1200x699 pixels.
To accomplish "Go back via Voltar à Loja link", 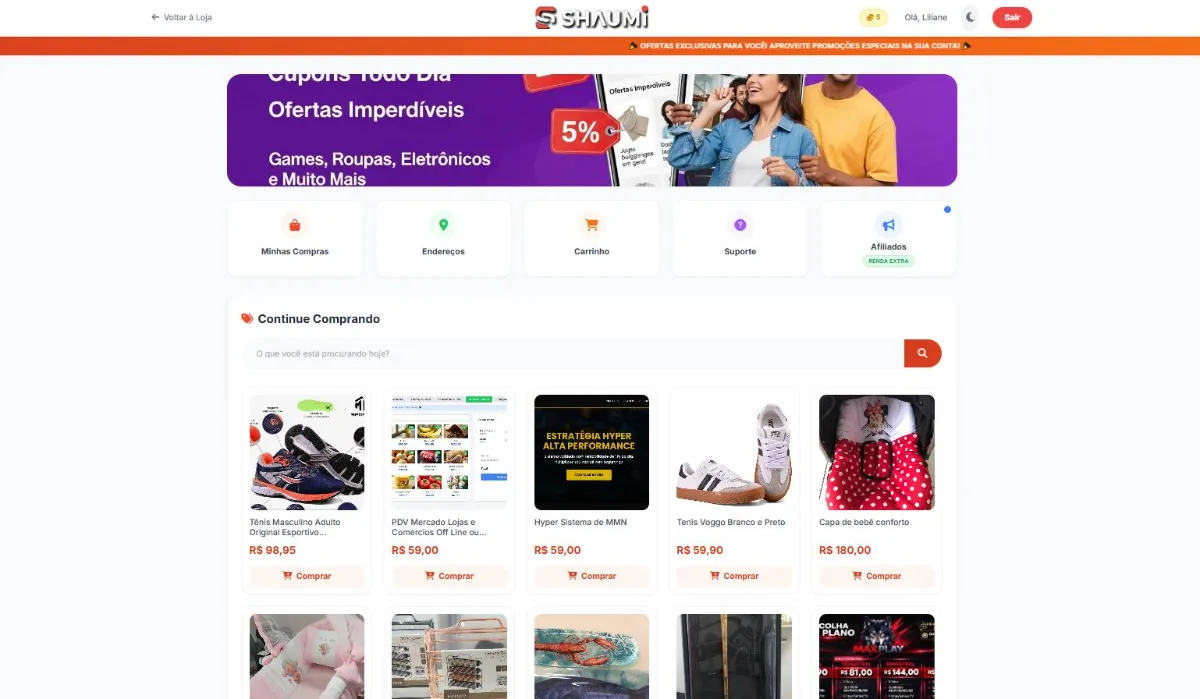I will coord(181,17).
